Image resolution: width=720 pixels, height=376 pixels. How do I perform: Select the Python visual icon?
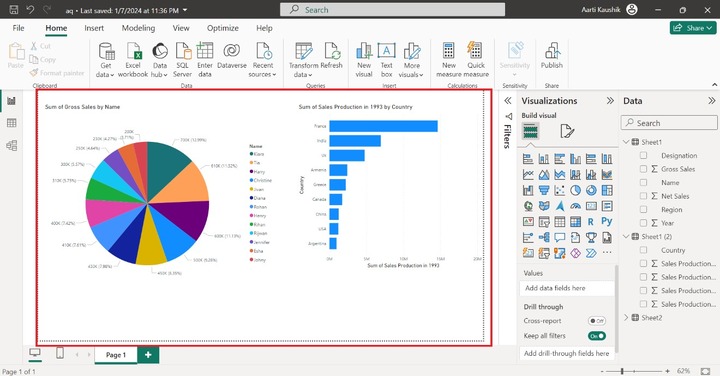[607, 222]
